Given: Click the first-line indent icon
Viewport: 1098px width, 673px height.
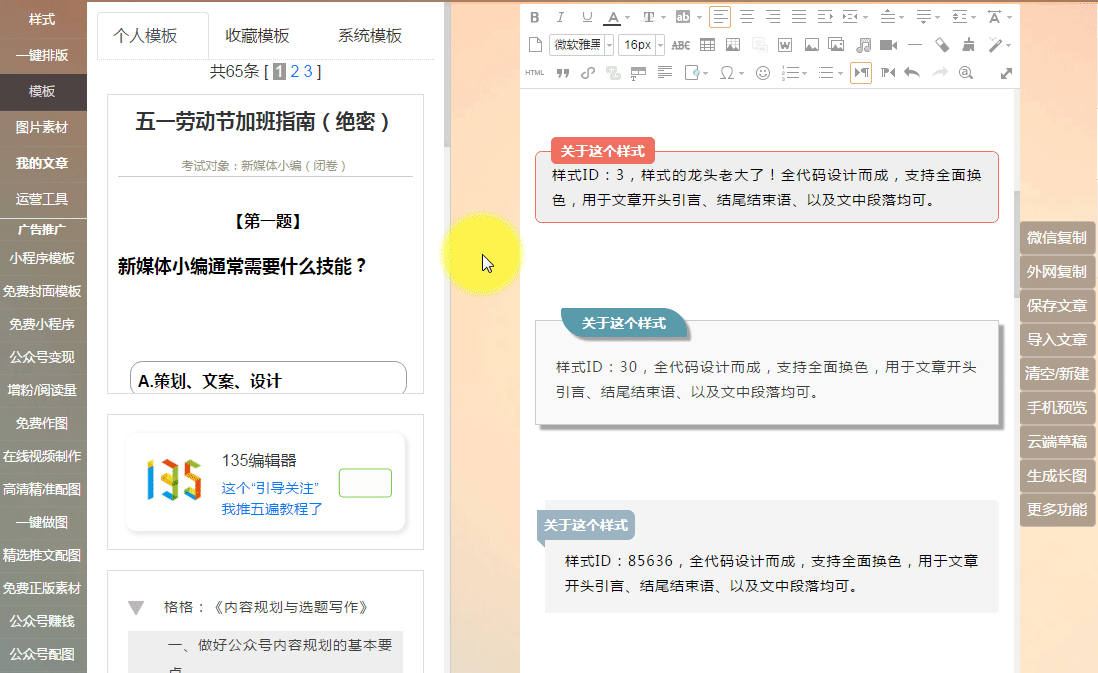Looking at the screenshot, I should coord(825,18).
